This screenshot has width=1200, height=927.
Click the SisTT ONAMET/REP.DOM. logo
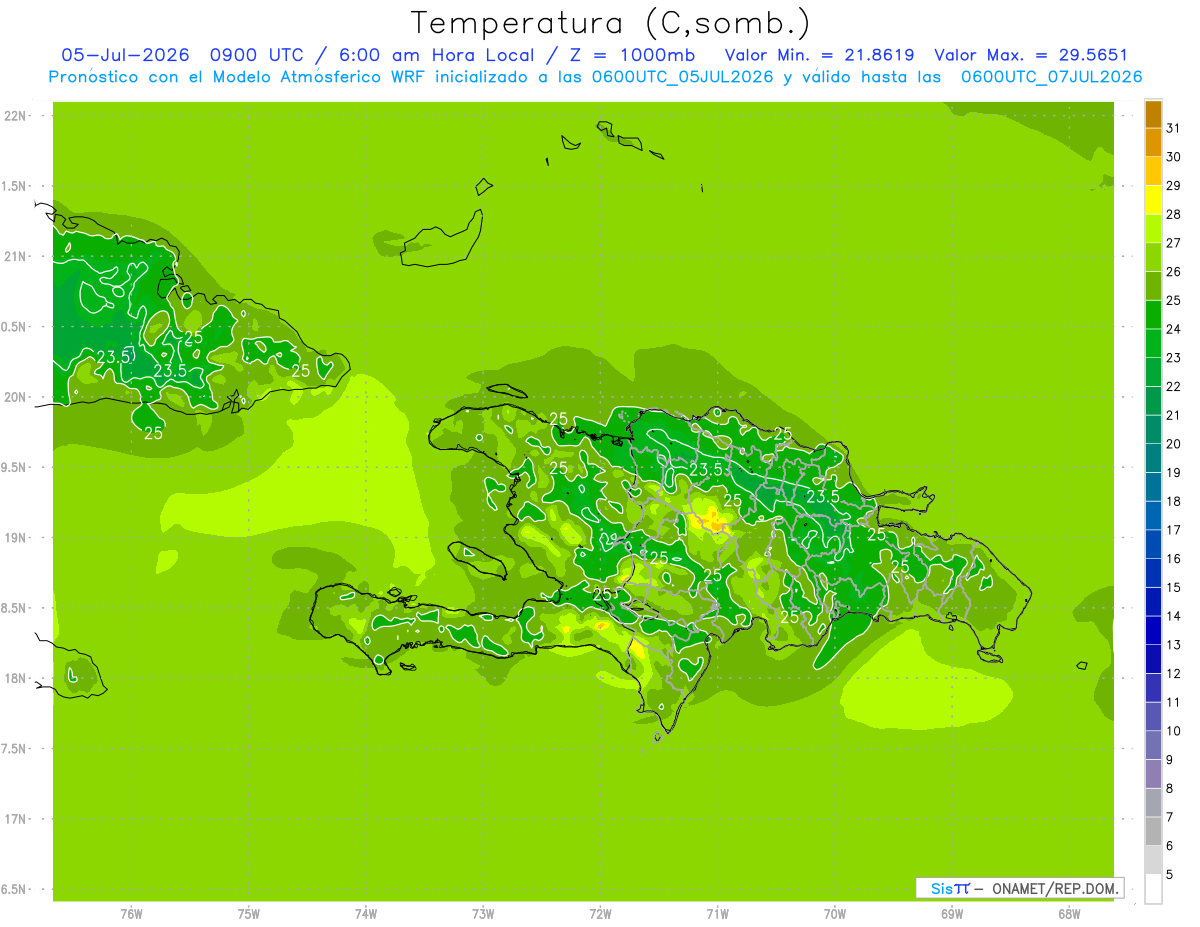[x=1019, y=888]
